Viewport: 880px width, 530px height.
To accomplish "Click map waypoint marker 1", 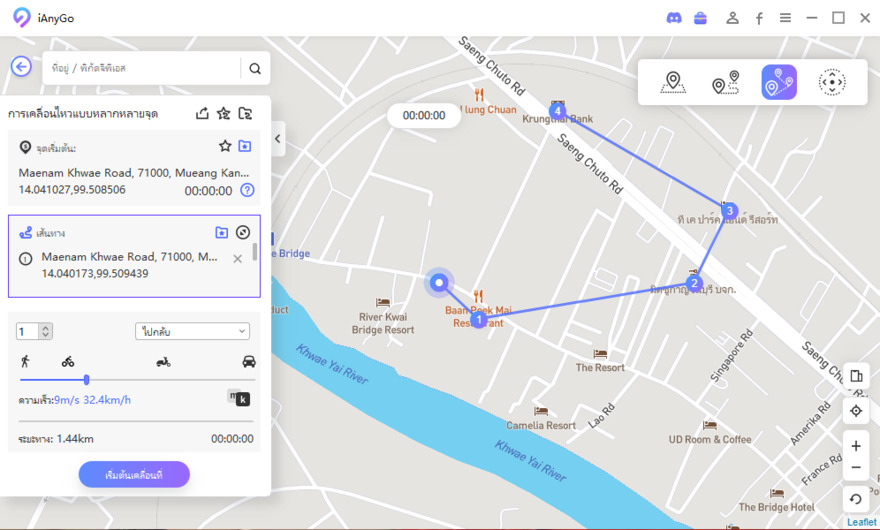I will 478,320.
